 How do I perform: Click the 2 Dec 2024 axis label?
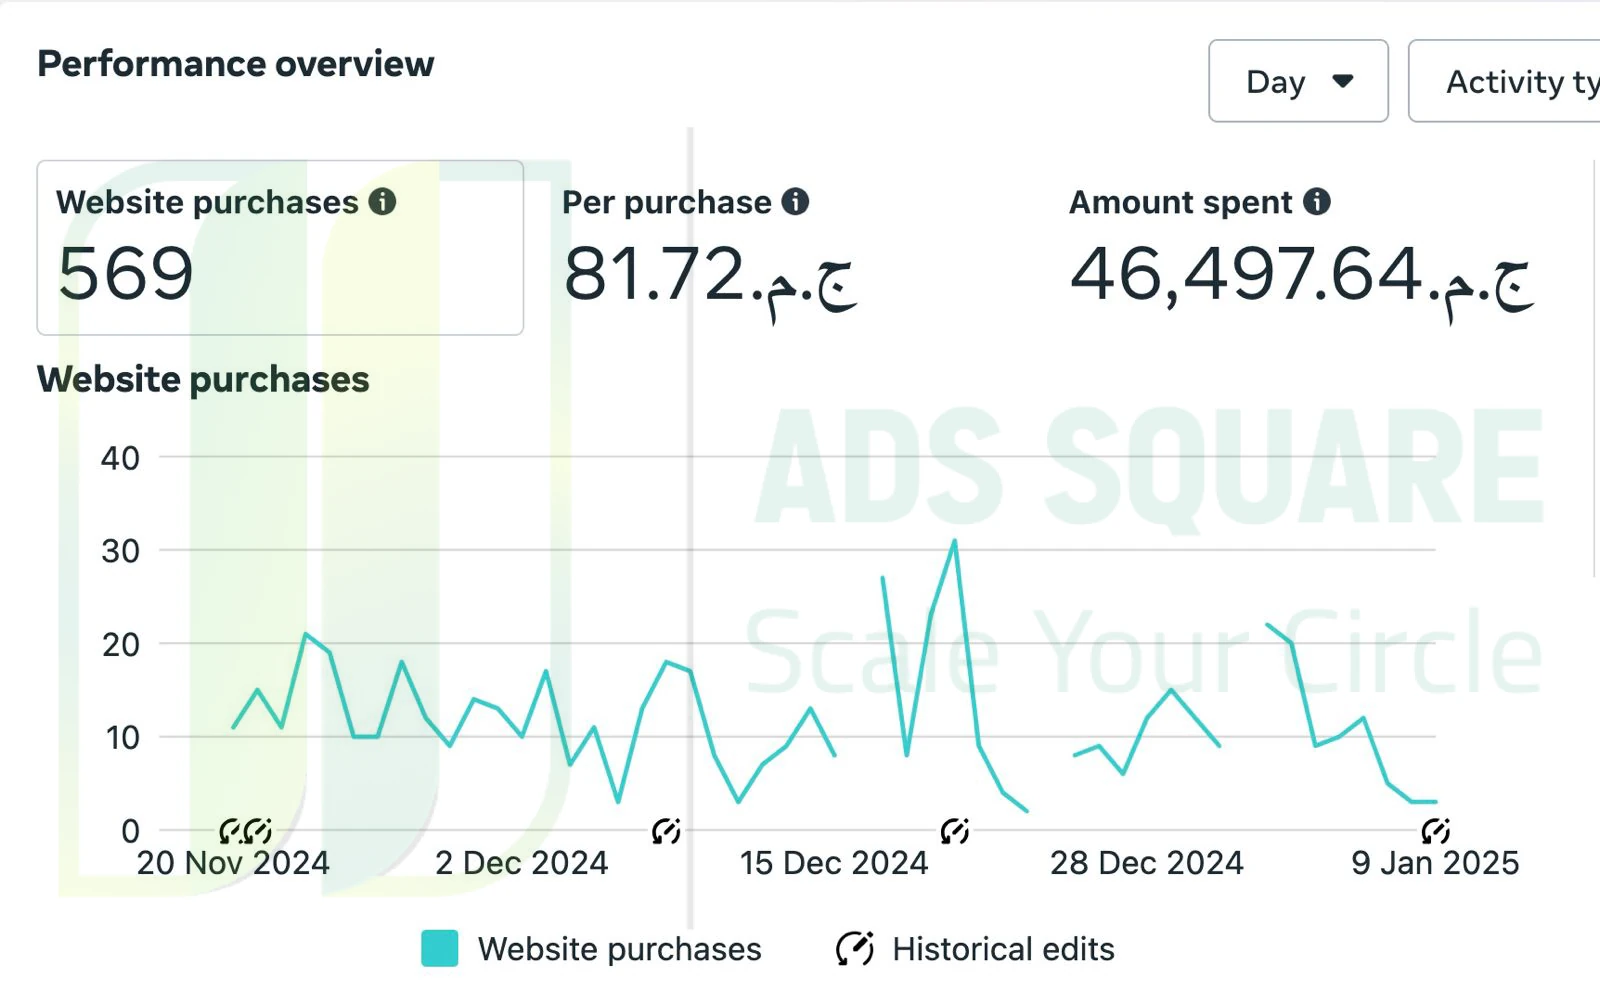[x=522, y=863]
